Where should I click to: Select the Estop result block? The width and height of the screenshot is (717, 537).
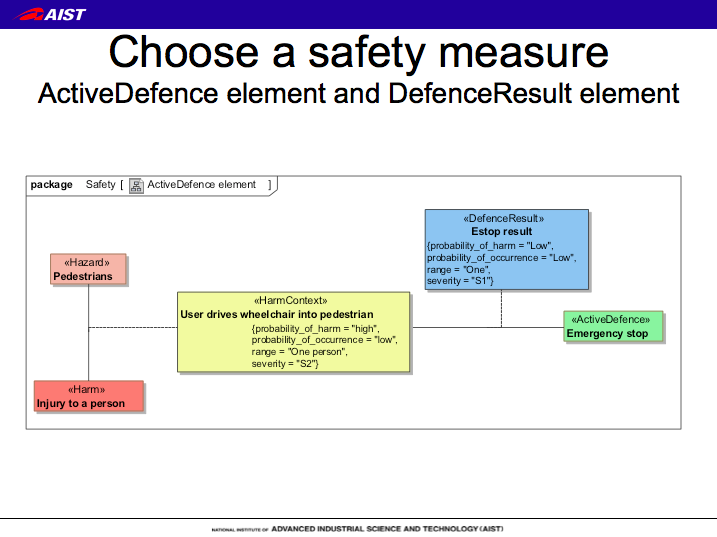(x=506, y=250)
